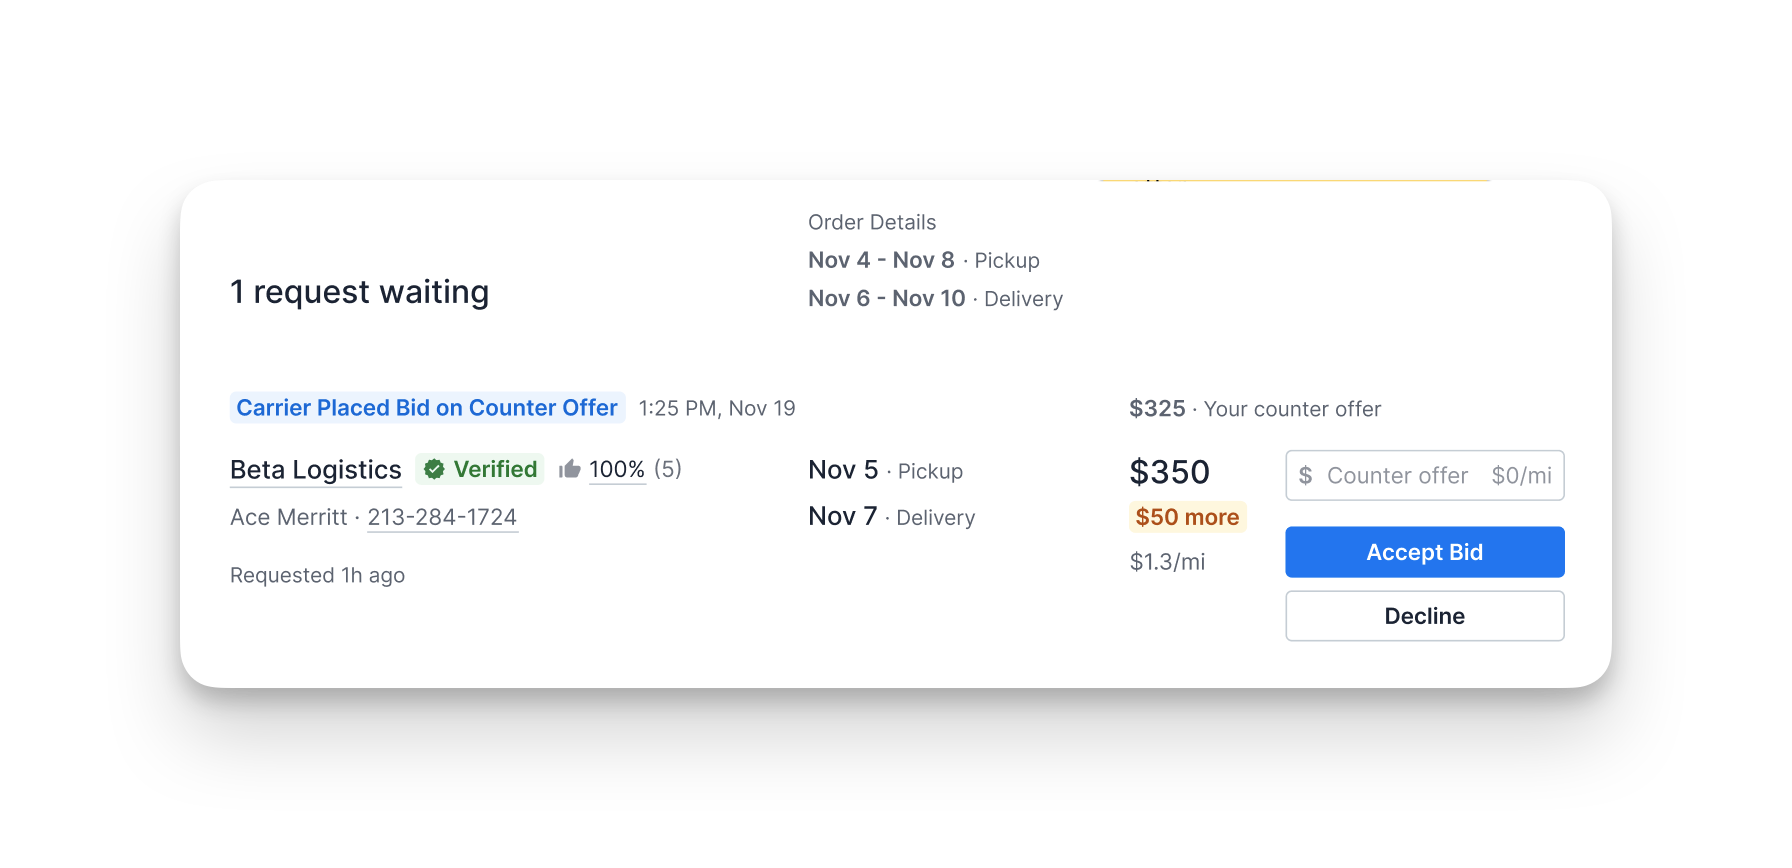Click Carrier Placed Bid on Counter Offer tag
The height and width of the screenshot is (868, 1792).
click(x=427, y=408)
